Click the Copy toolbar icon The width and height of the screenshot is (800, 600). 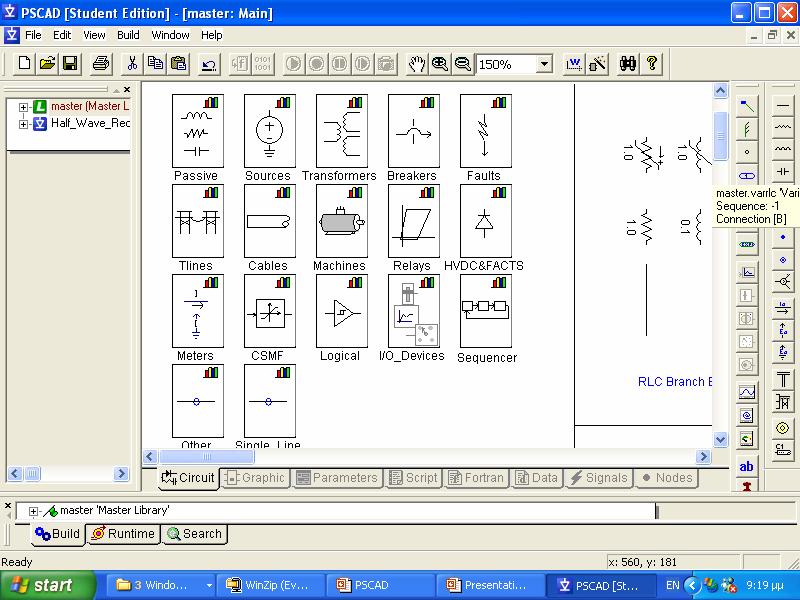(x=155, y=64)
